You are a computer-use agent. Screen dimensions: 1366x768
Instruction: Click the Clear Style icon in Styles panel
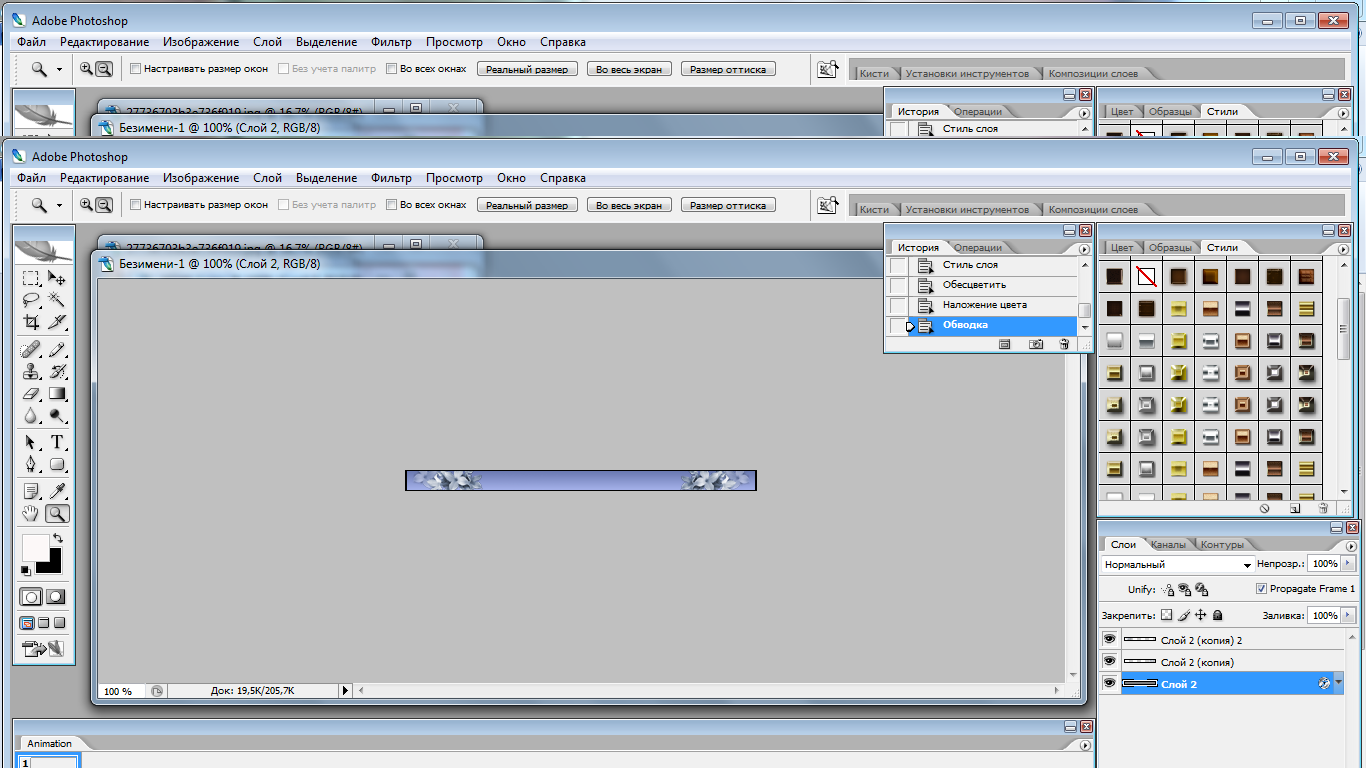[1265, 508]
